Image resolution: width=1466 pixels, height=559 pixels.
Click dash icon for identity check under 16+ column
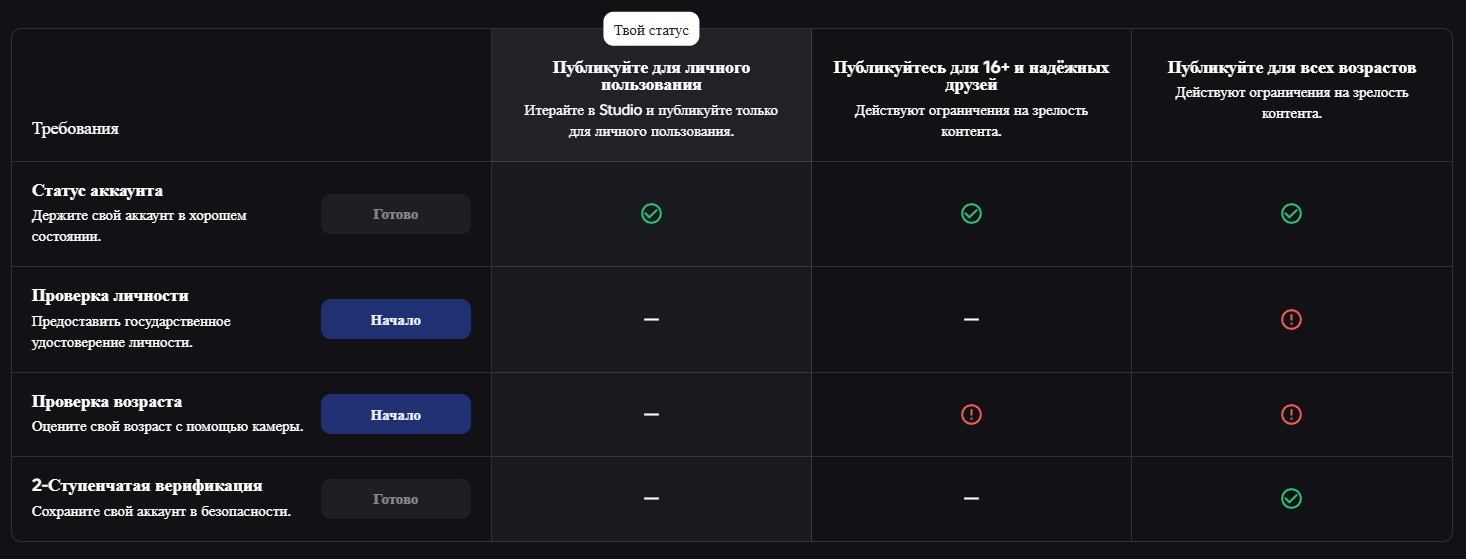click(x=971, y=319)
